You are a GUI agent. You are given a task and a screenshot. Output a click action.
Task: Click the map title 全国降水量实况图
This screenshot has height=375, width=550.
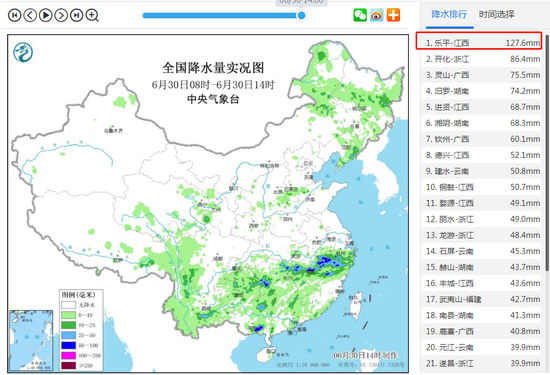pyautogui.click(x=213, y=68)
